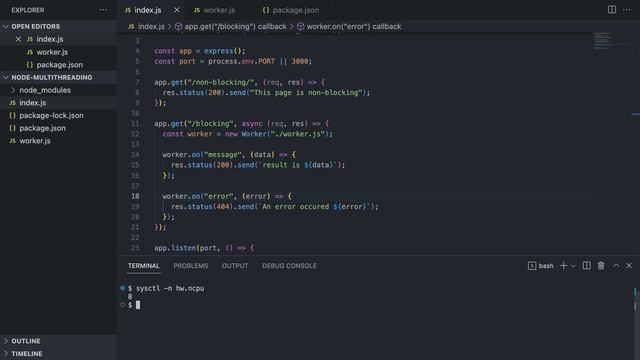Click the code minimap preview
The height and width of the screenshot is (360, 640).
click(602, 41)
